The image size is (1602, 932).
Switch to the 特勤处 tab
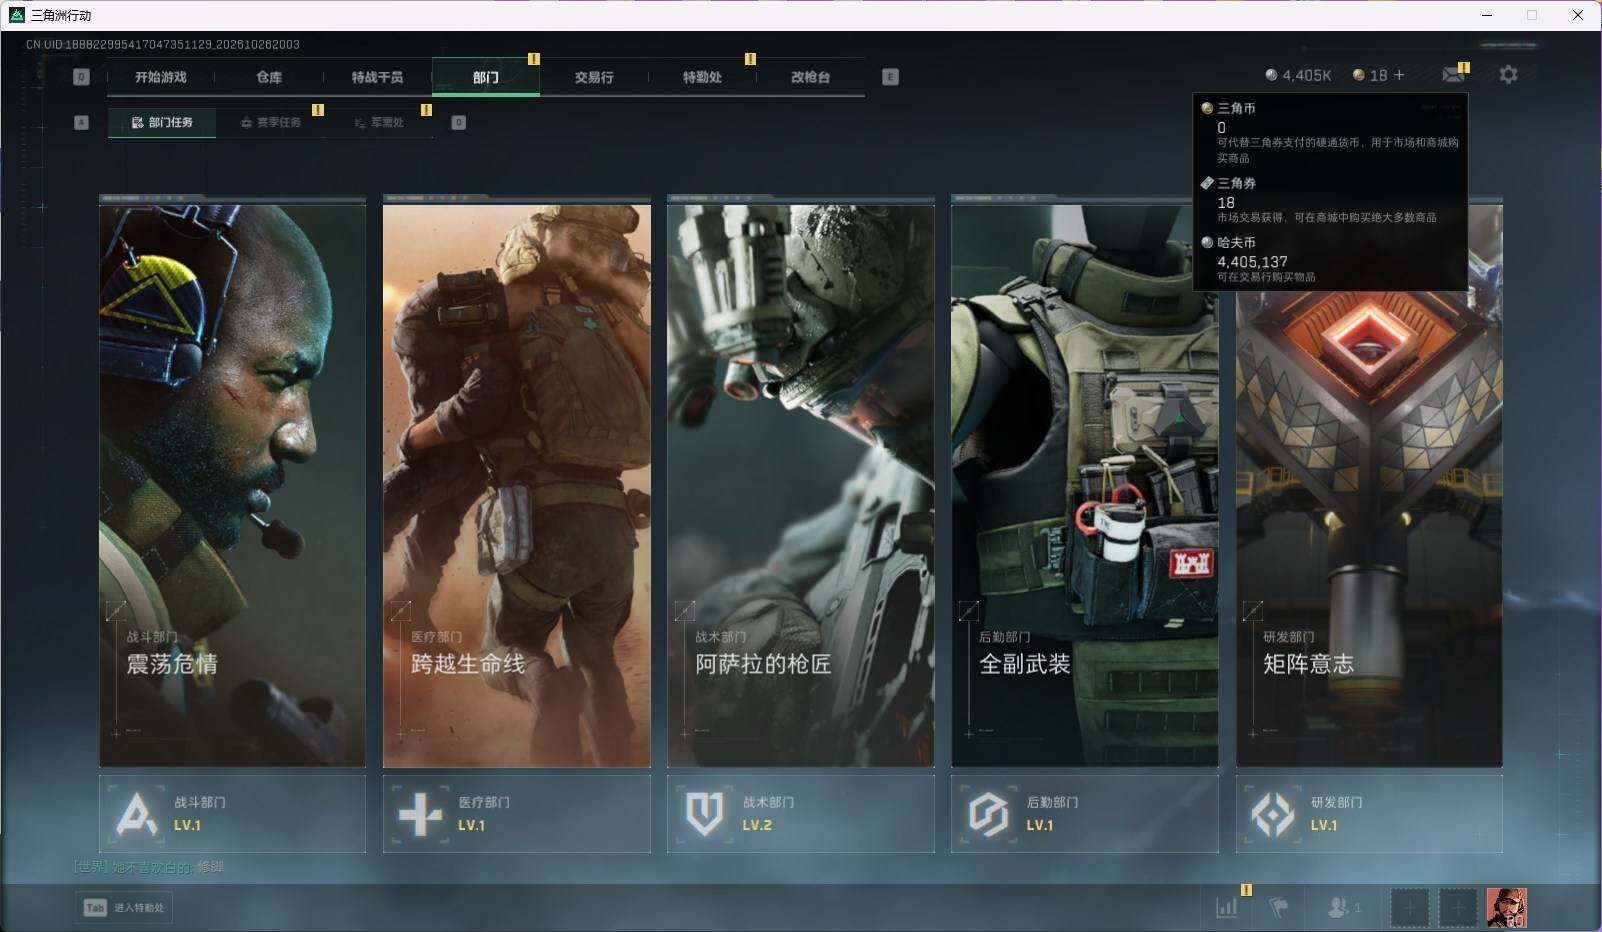click(702, 77)
